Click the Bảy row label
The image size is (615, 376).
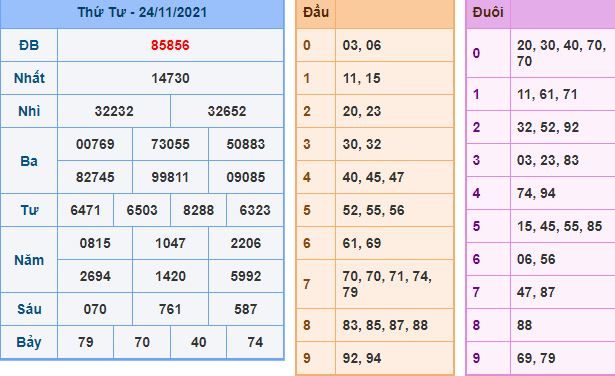click(x=29, y=342)
